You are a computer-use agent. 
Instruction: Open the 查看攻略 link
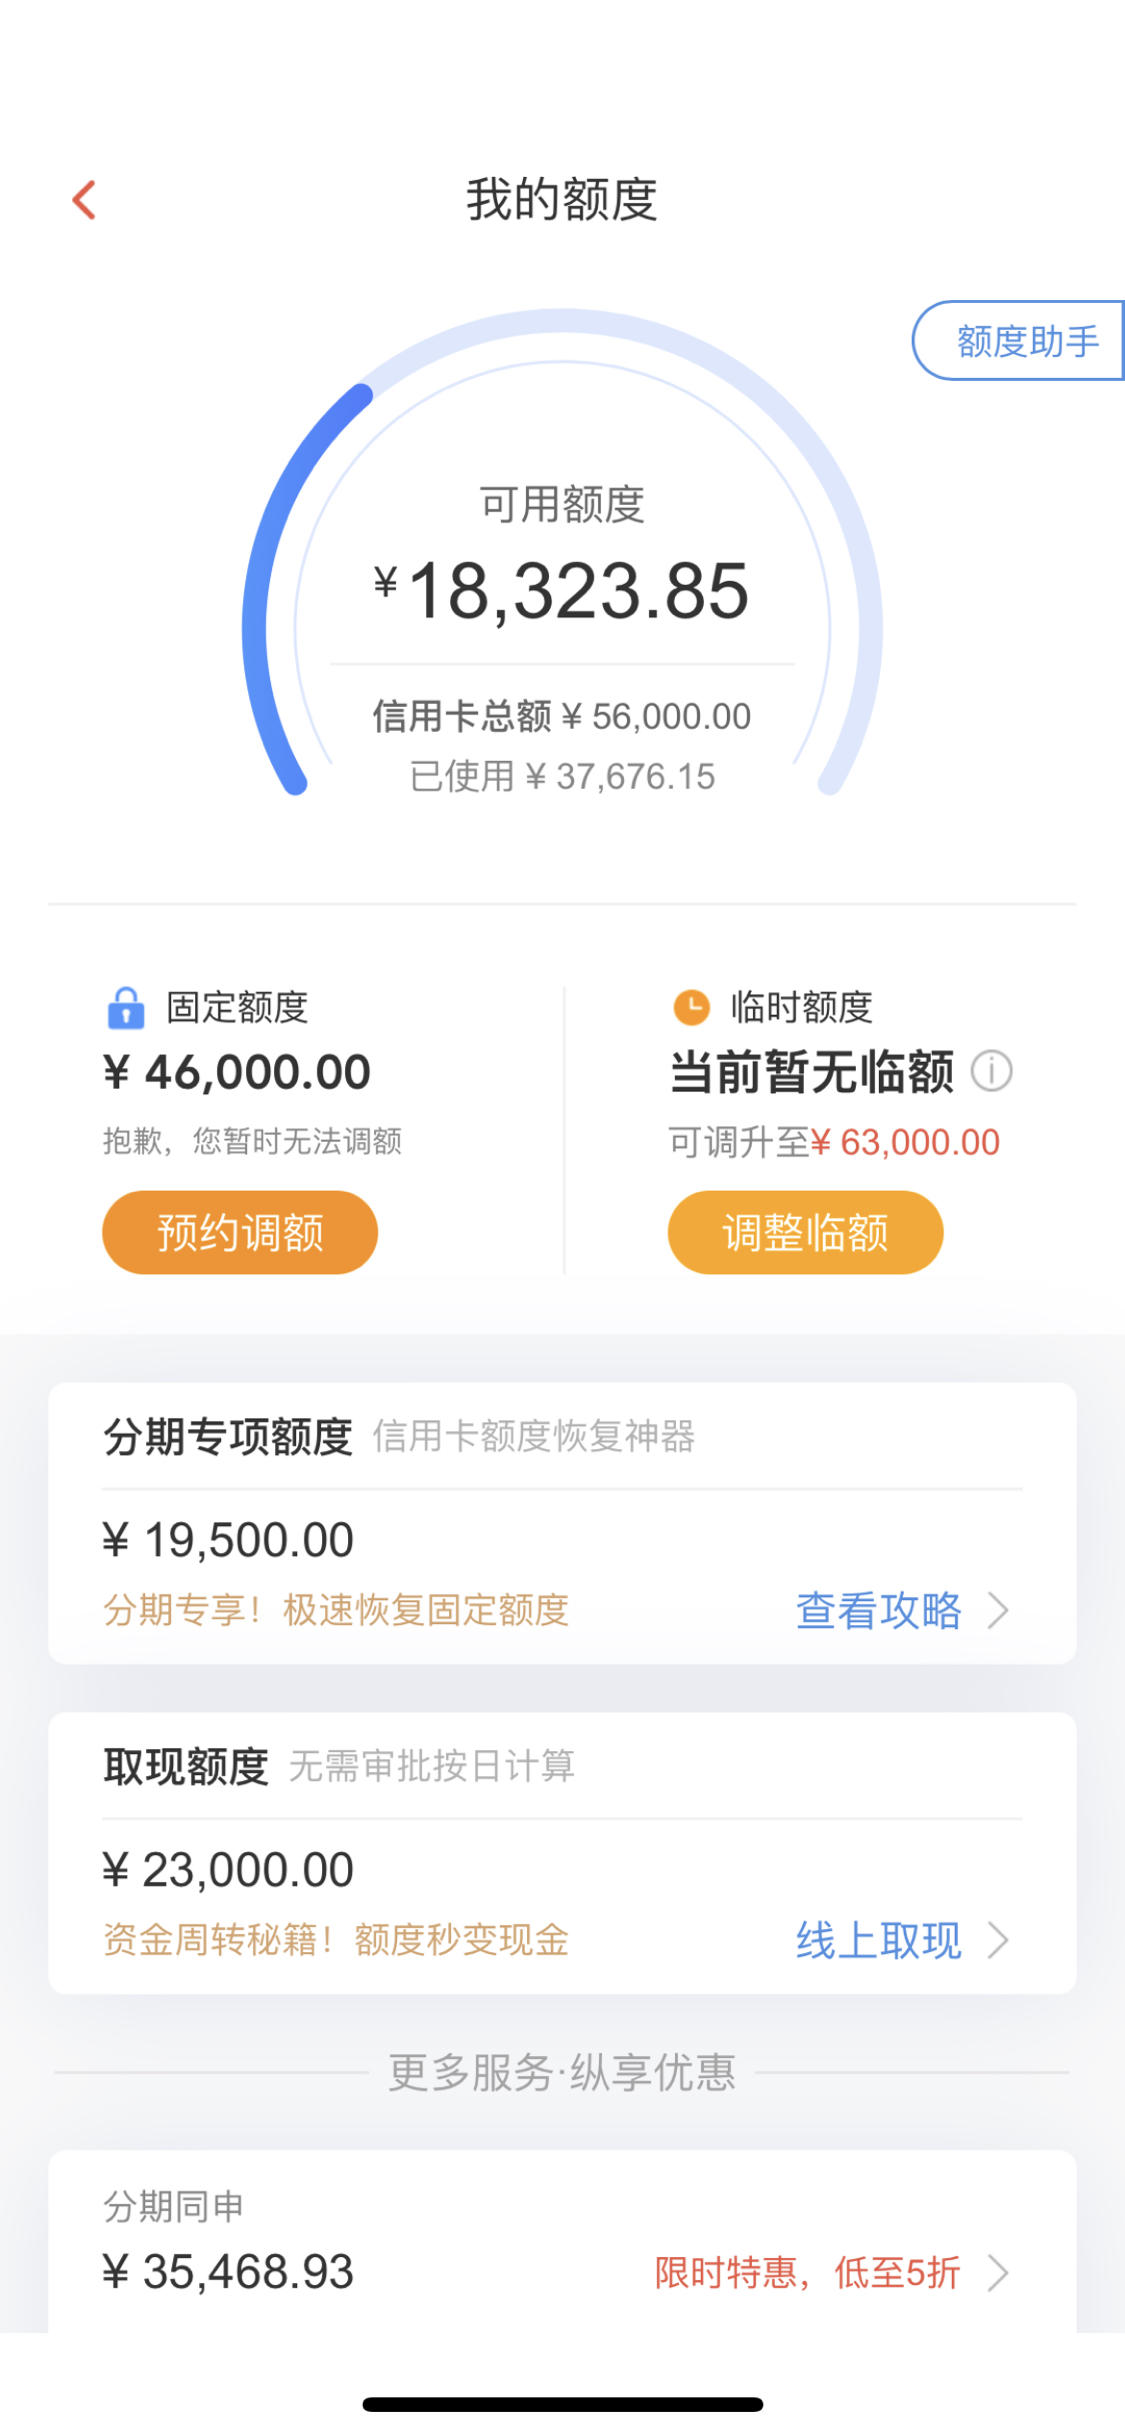click(x=878, y=1611)
